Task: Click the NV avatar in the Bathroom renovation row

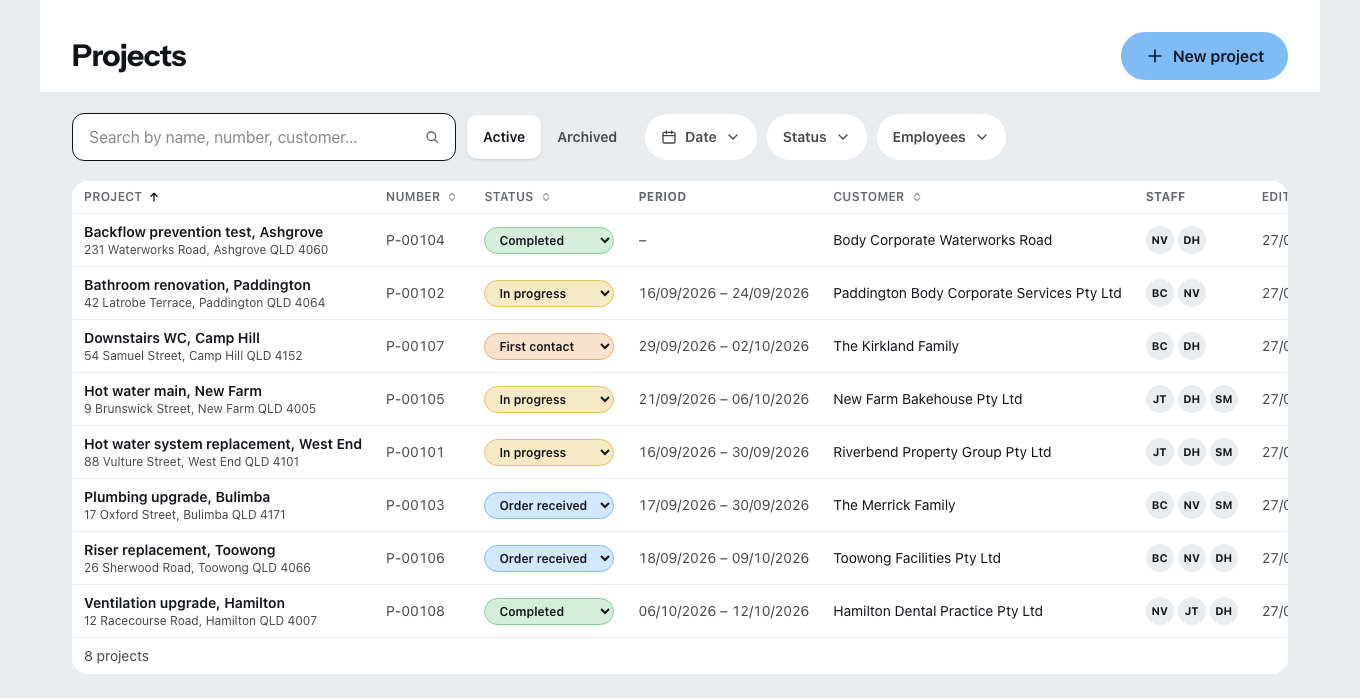Action: (1192, 293)
